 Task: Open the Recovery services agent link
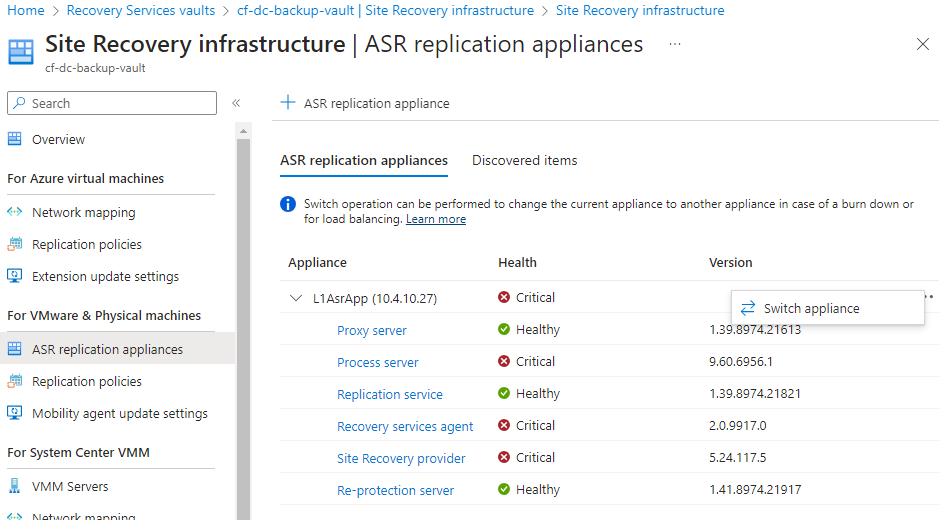click(x=405, y=426)
